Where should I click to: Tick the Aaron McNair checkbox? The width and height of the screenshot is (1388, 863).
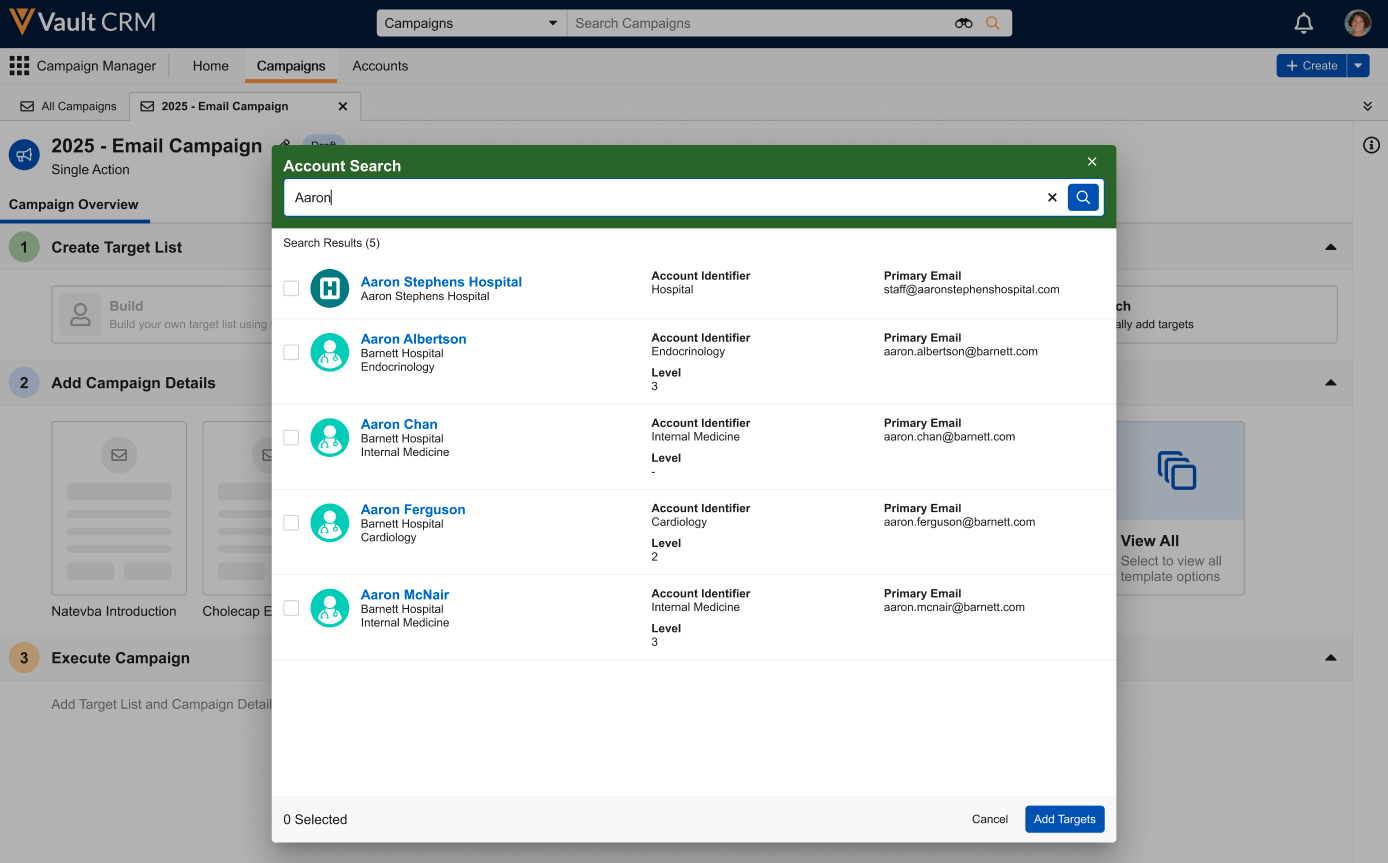click(291, 608)
